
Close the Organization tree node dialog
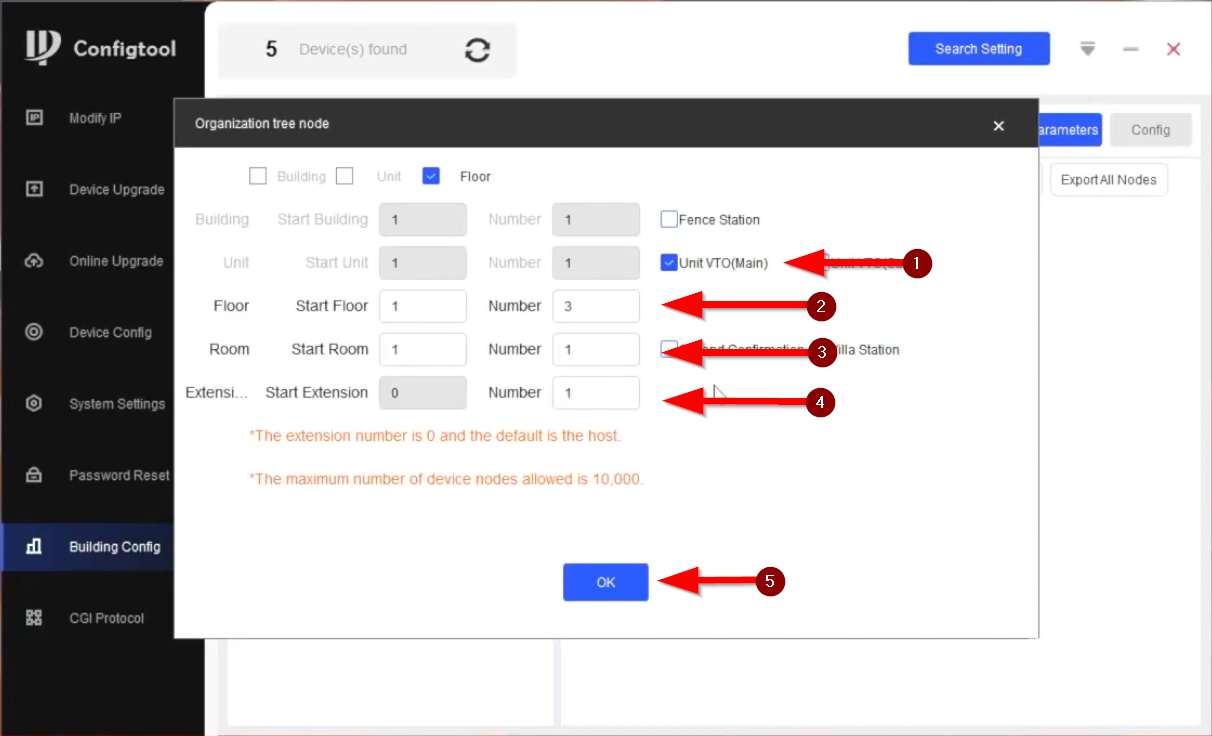pos(998,125)
